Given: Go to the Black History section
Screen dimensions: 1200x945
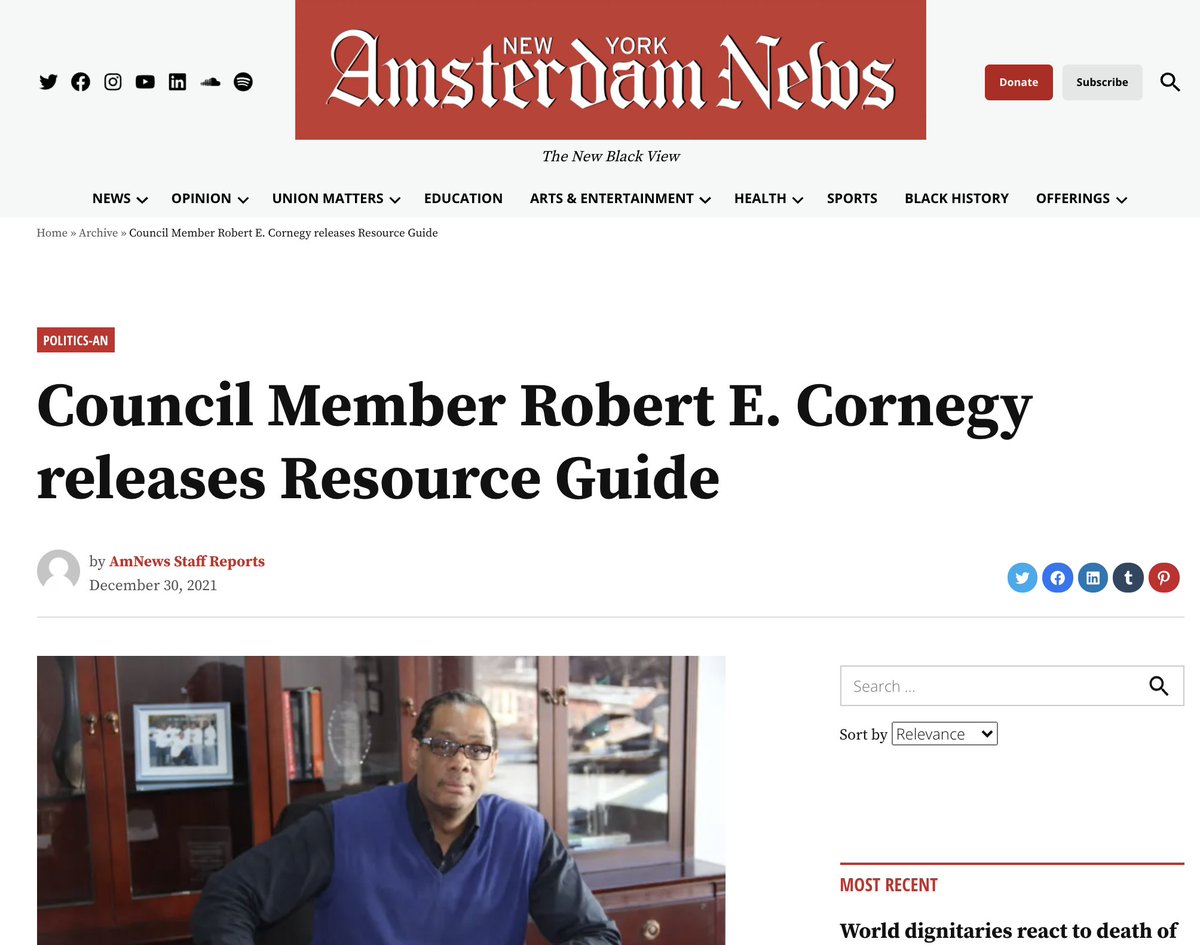Looking at the screenshot, I should 957,198.
